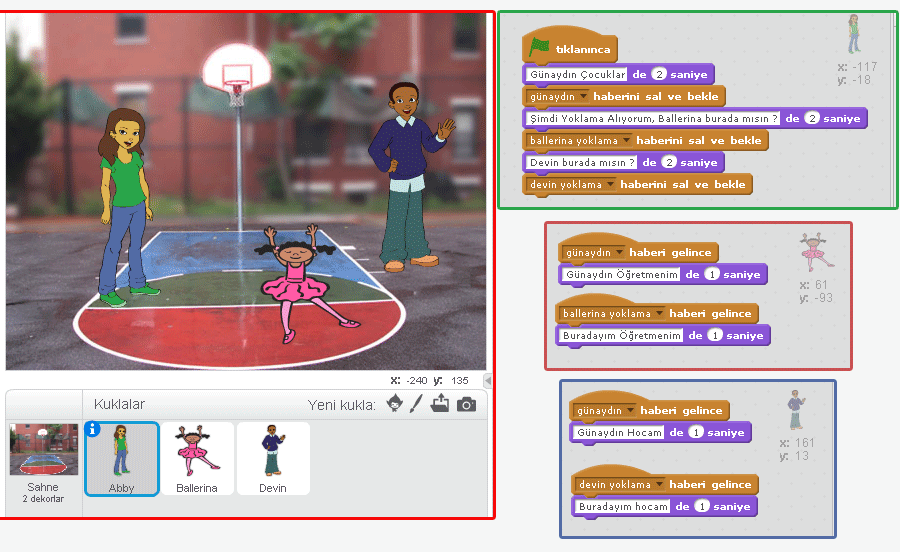Image resolution: width=900 pixels, height=552 pixels.
Task: Select the Ballerina sprite thumbnail
Action: [x=197, y=458]
